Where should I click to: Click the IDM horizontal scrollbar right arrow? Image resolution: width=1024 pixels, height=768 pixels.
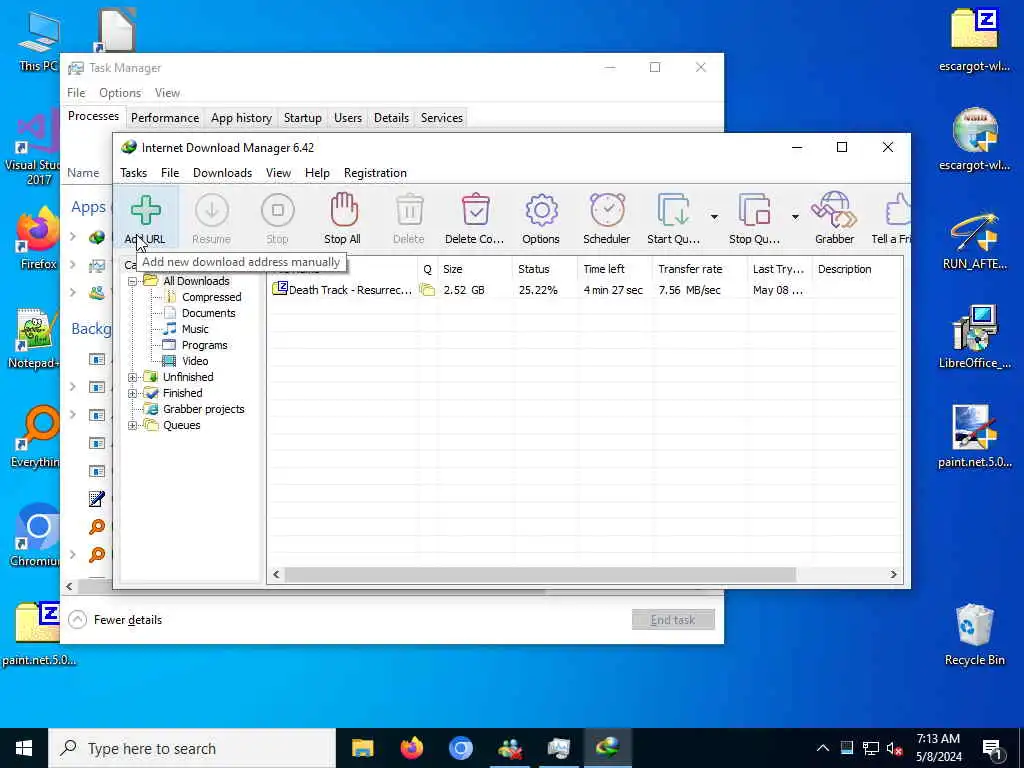(x=893, y=575)
